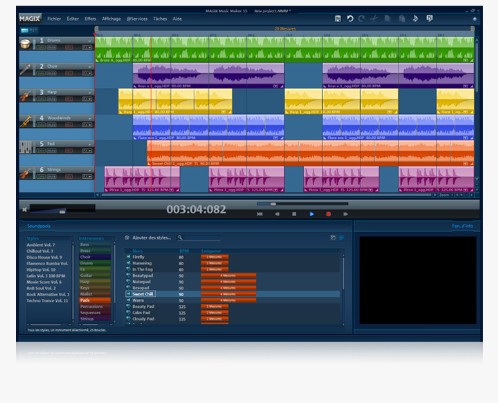Toggle the FX button on track 3 Harp
Image resolution: width=498 pixels, height=403 pixels.
point(87,99)
